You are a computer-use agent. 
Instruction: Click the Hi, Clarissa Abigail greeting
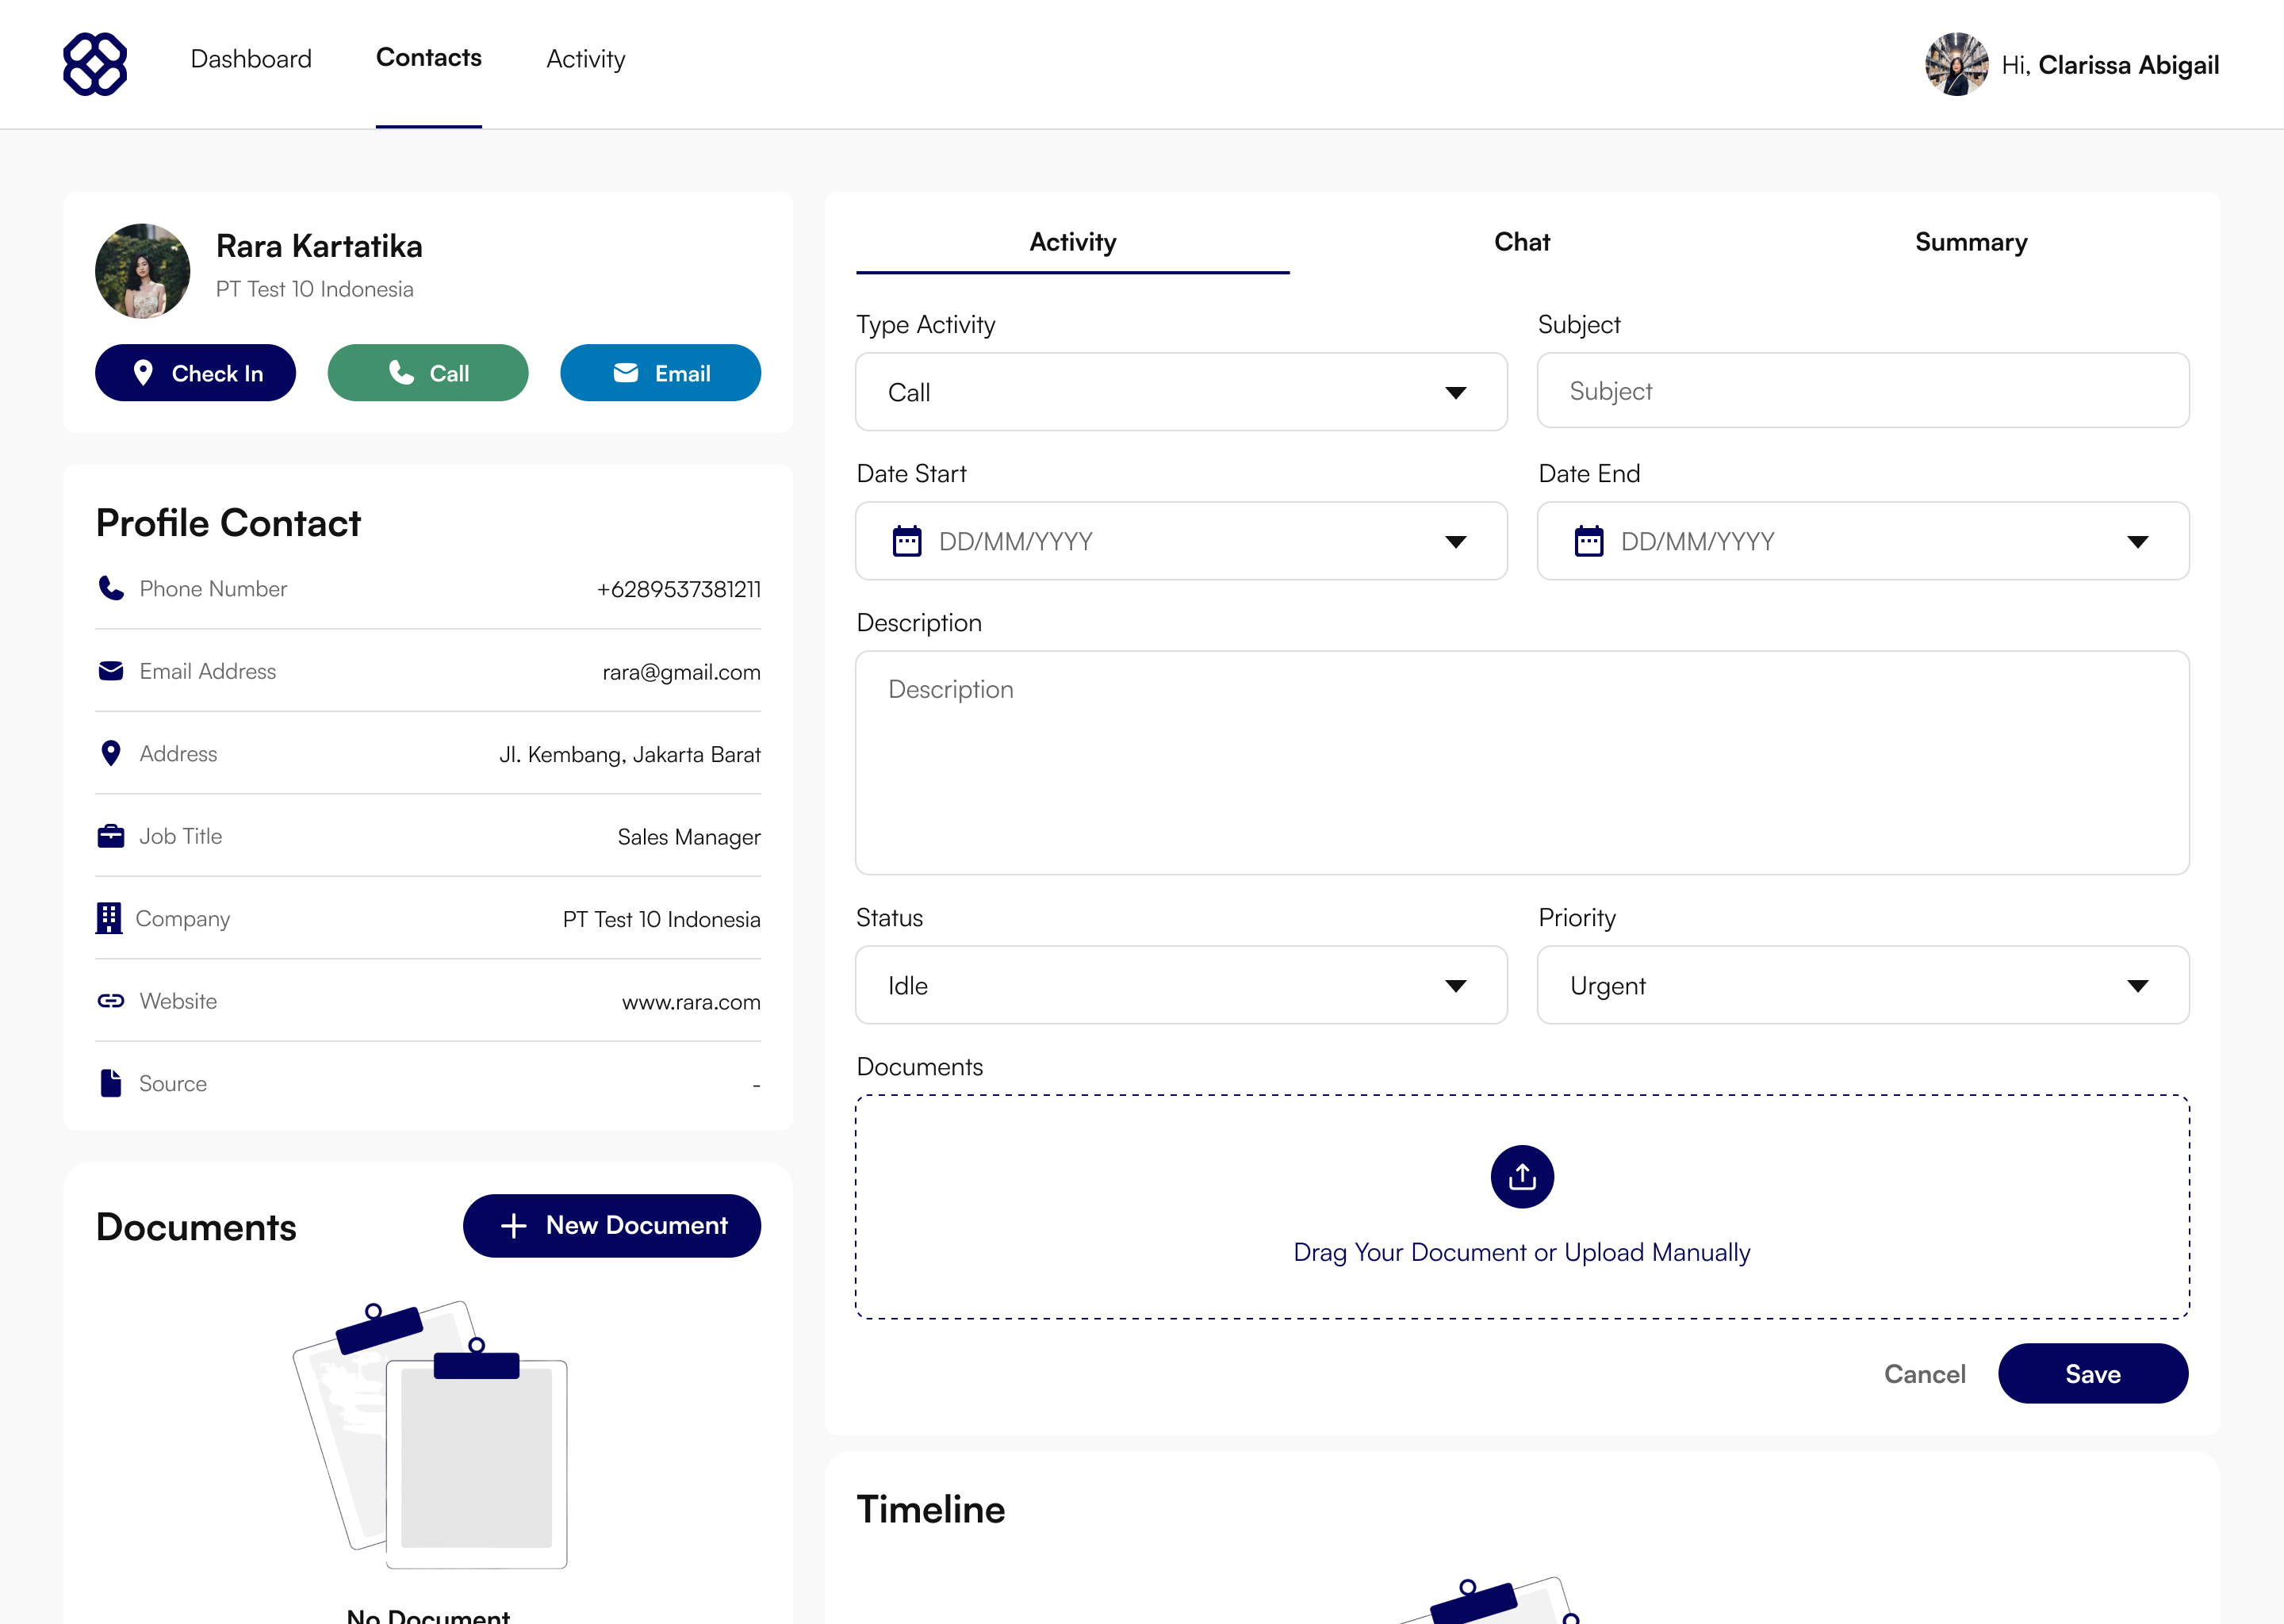tap(2110, 65)
